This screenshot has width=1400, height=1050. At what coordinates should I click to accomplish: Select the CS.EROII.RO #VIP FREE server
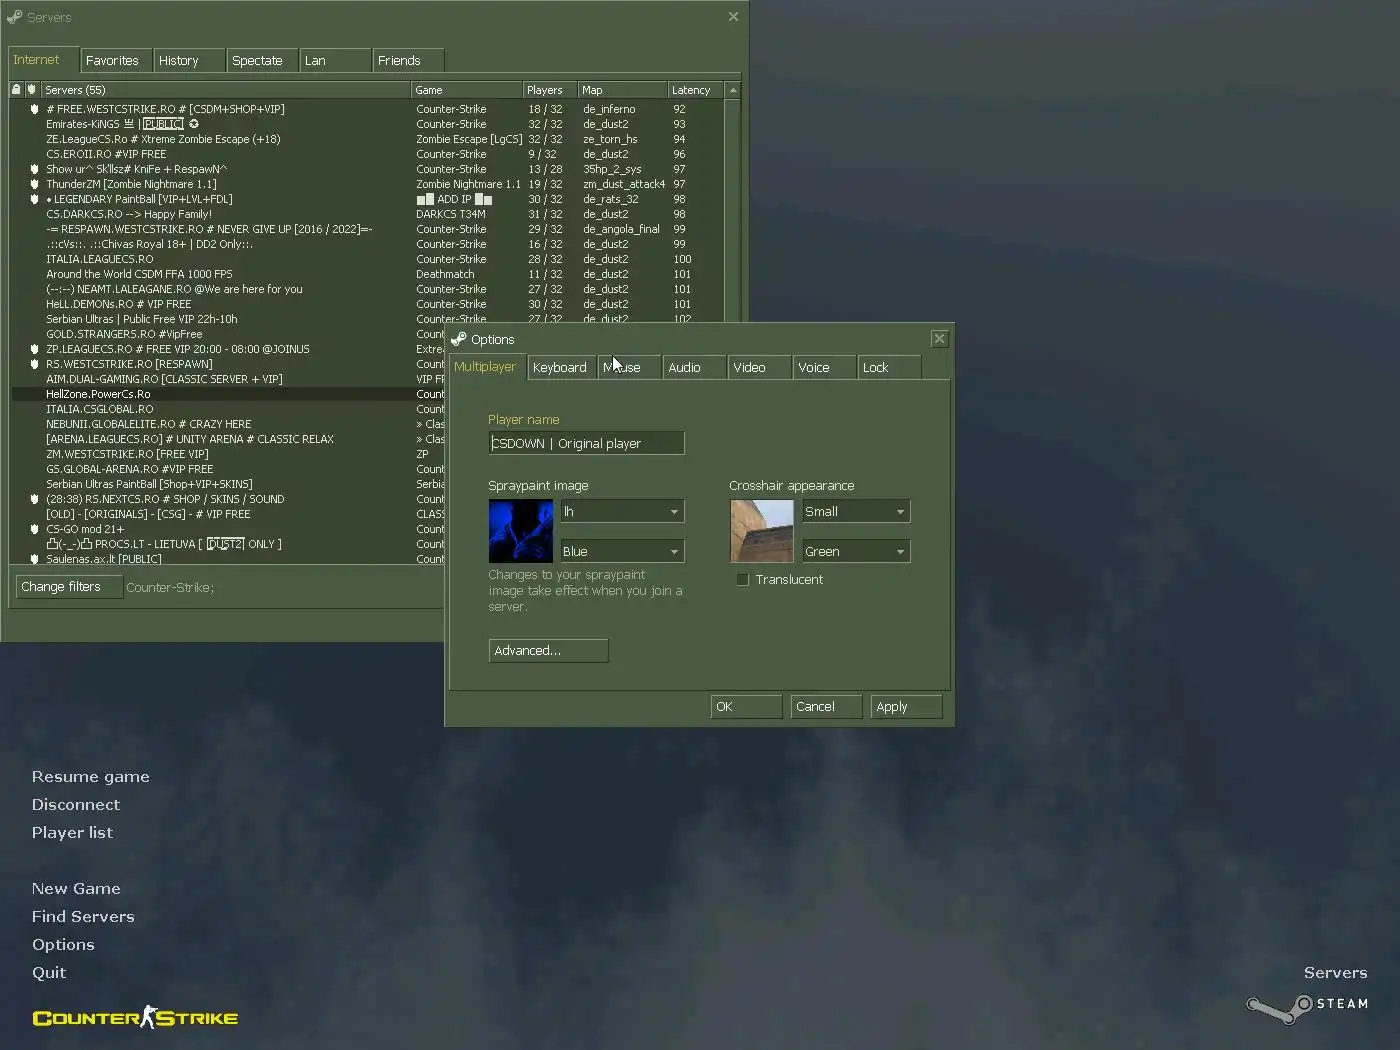point(367,154)
